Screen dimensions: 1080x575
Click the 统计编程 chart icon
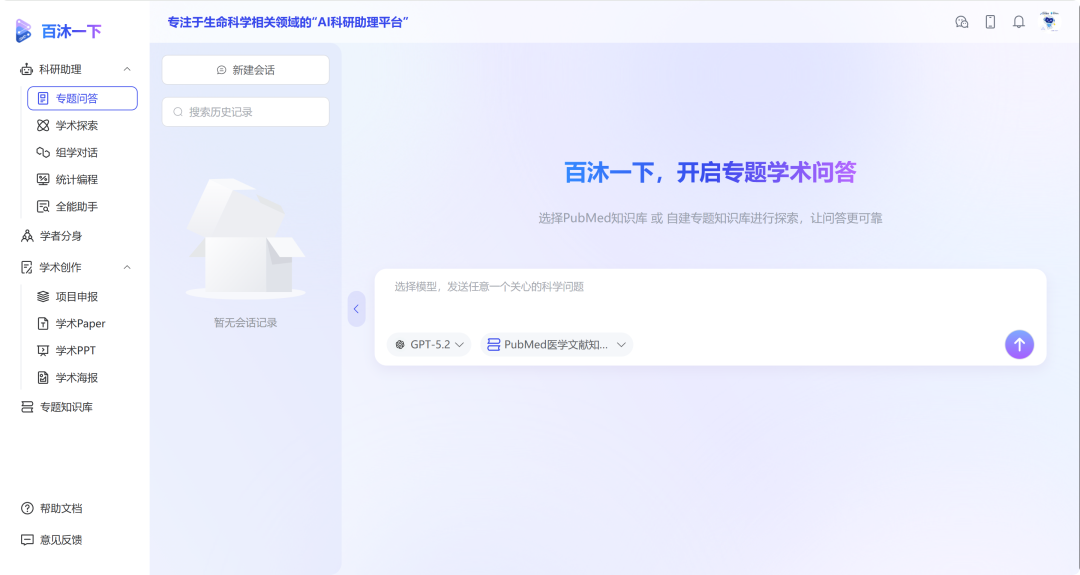[43, 179]
